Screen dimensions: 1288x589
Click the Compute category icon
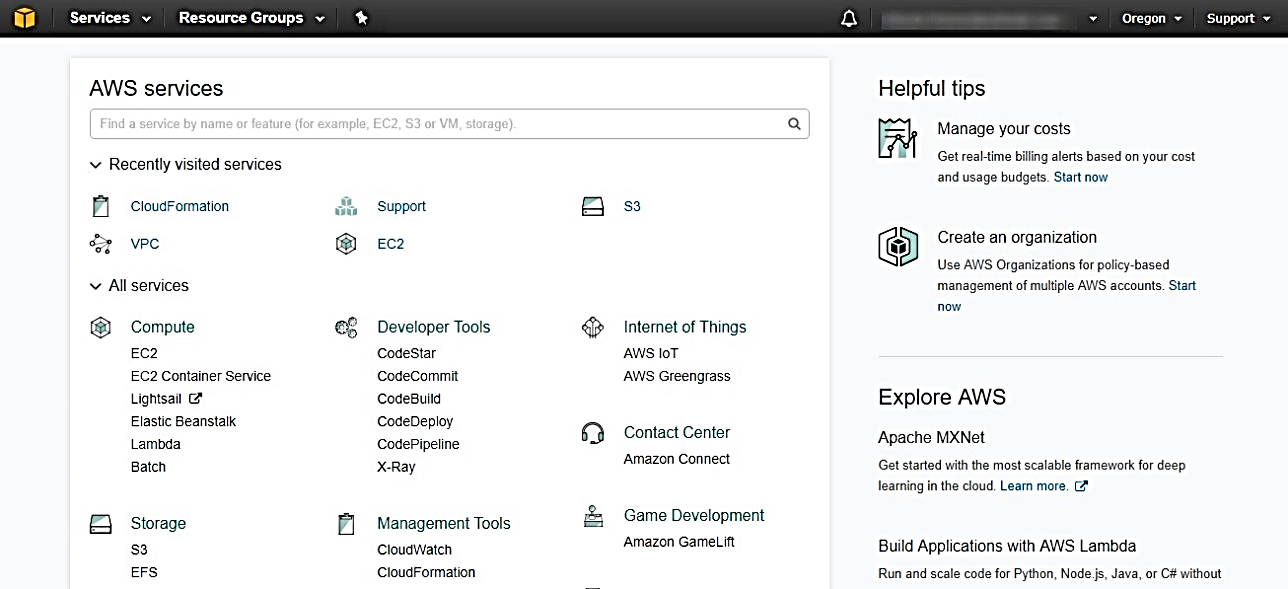click(100, 327)
